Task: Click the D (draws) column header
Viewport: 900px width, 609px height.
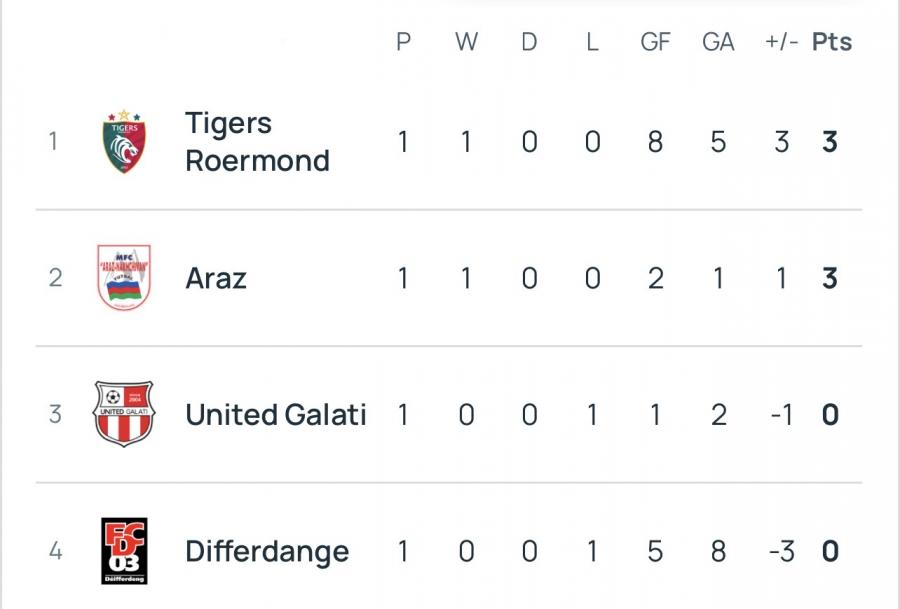Action: [x=529, y=42]
